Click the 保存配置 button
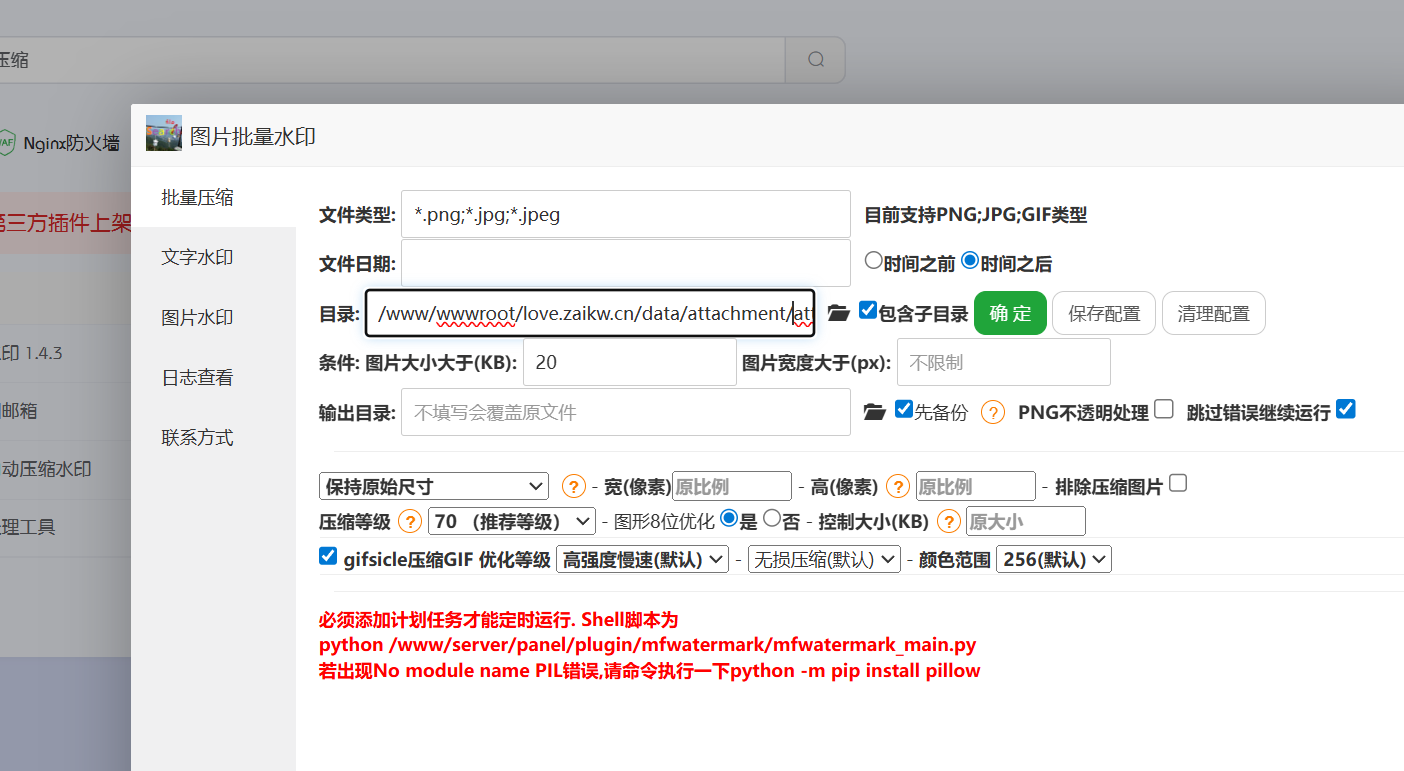The width and height of the screenshot is (1404, 771). [1103, 312]
